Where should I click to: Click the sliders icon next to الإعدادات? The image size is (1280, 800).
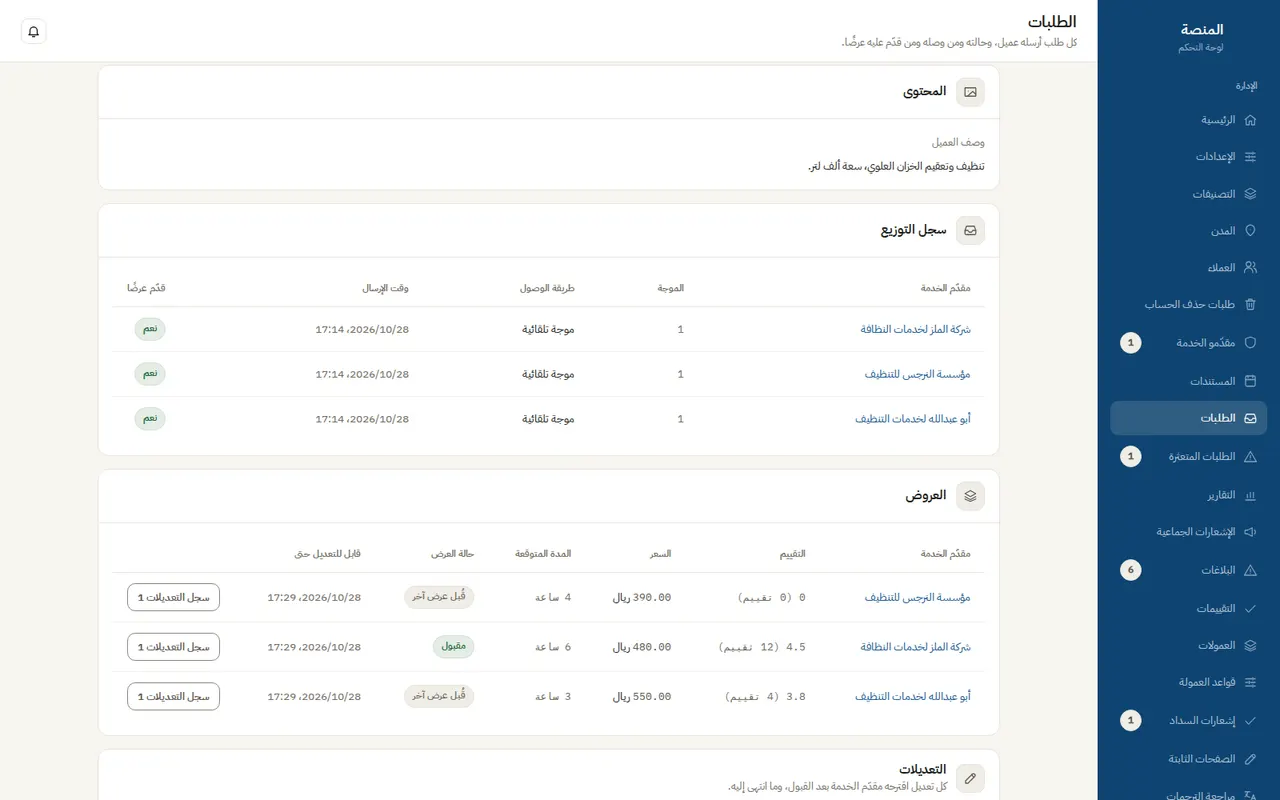1250,157
